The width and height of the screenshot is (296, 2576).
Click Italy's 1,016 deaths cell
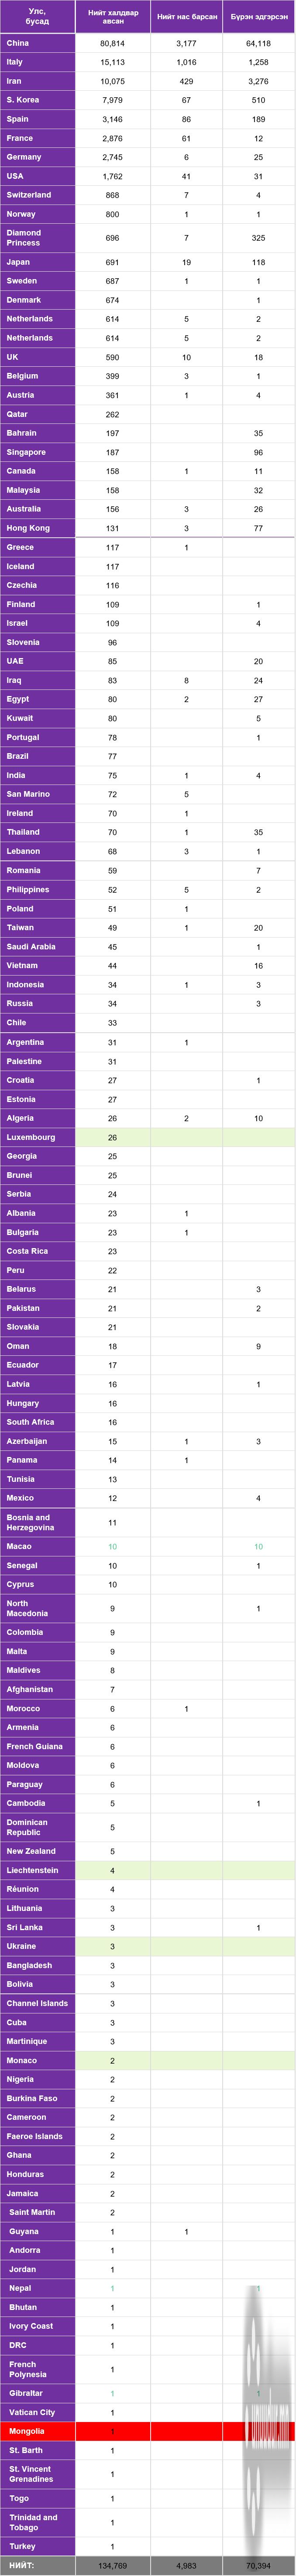186,62
